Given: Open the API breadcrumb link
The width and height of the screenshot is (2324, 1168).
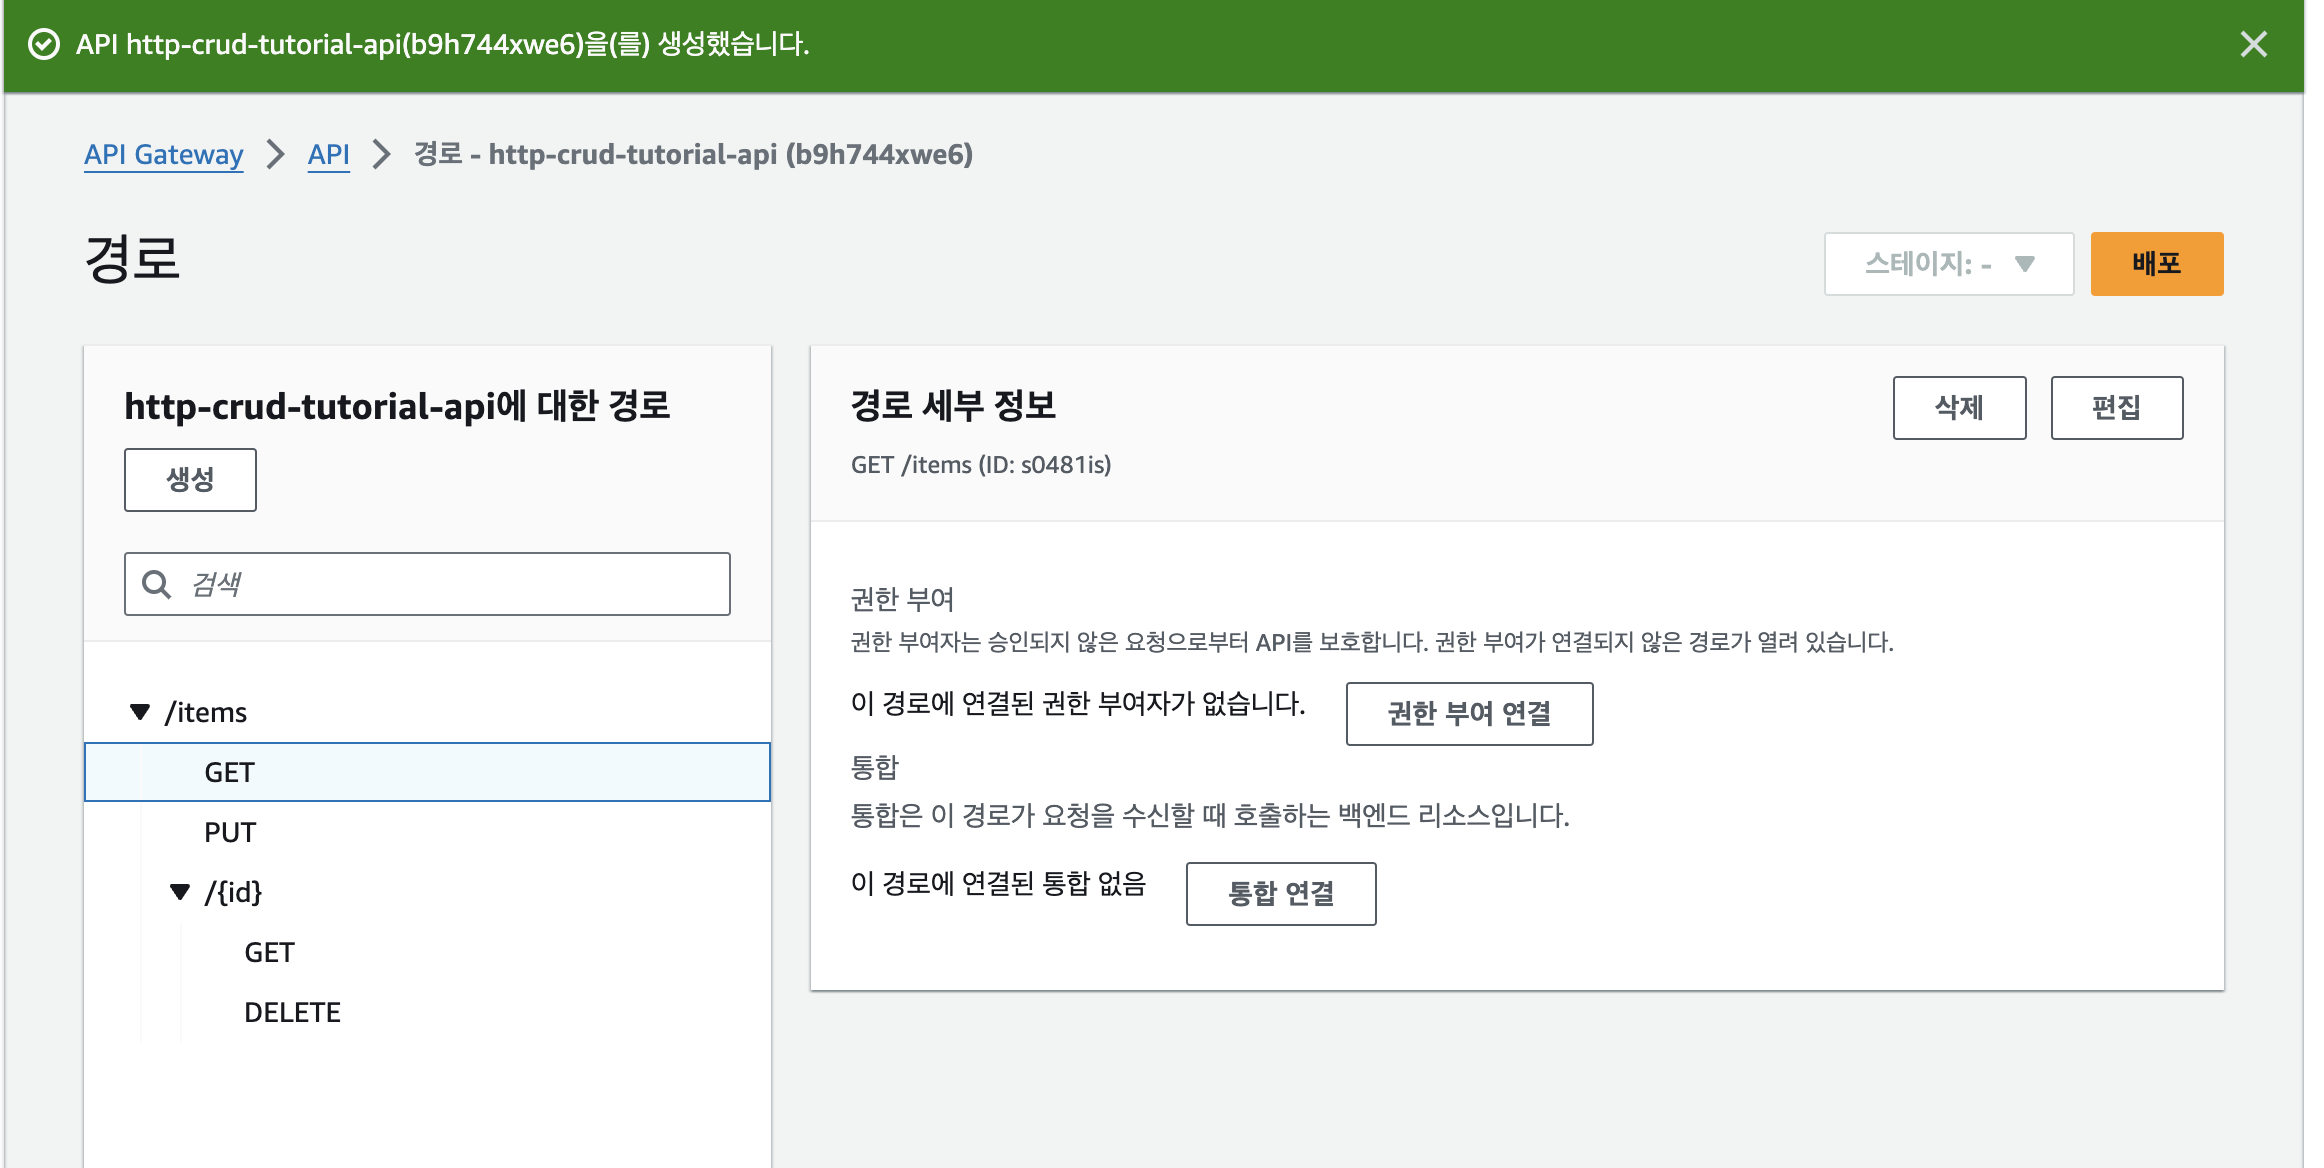Looking at the screenshot, I should click(x=328, y=154).
